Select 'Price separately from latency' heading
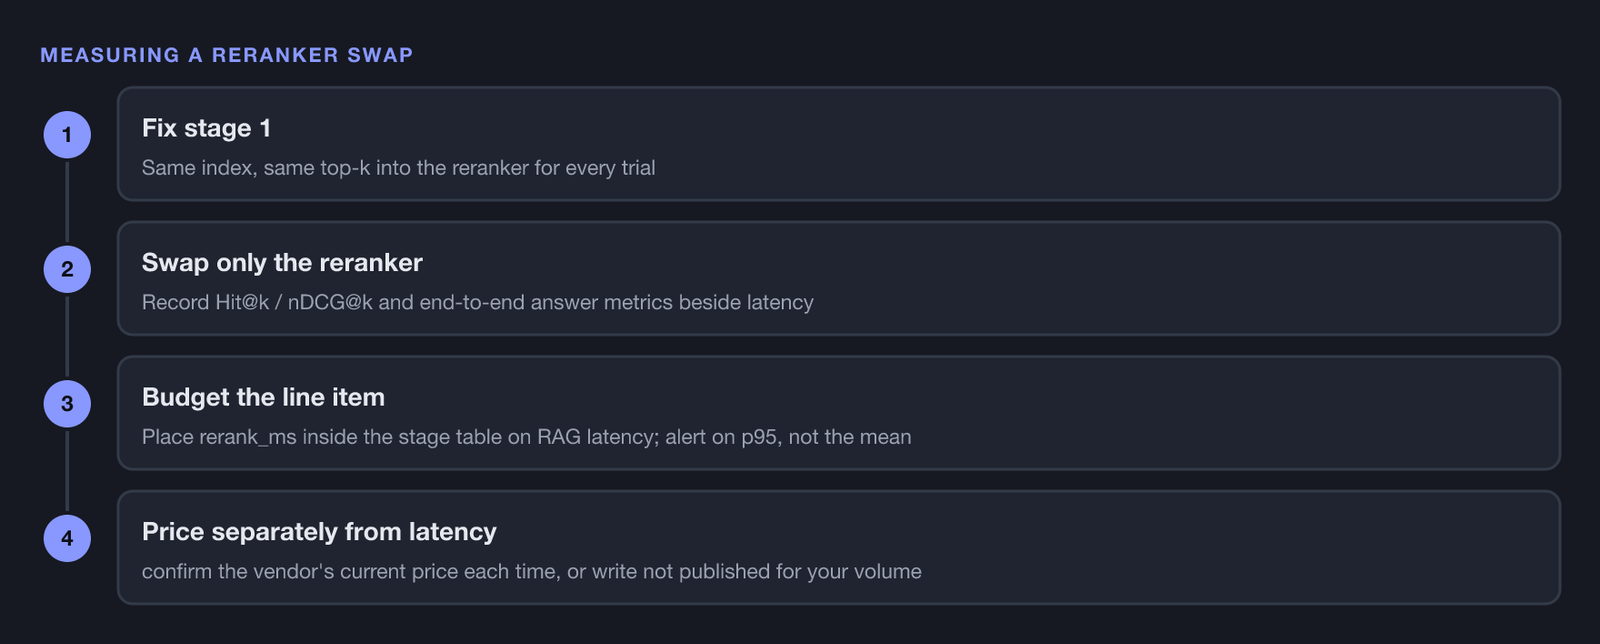Viewport: 1600px width, 644px height. coord(319,531)
